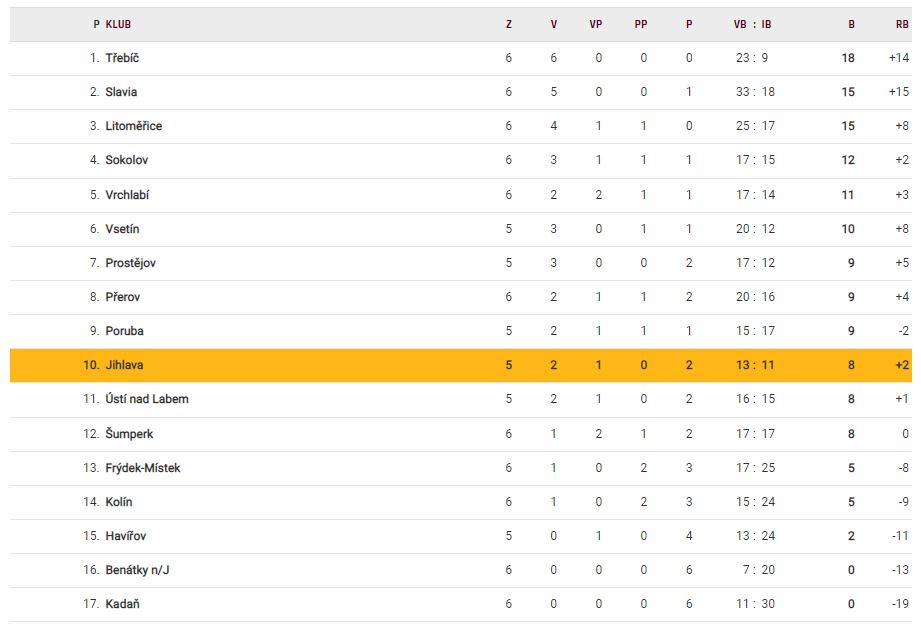921x624 pixels.
Task: Click the Sokolov team name
Action: tap(126, 160)
